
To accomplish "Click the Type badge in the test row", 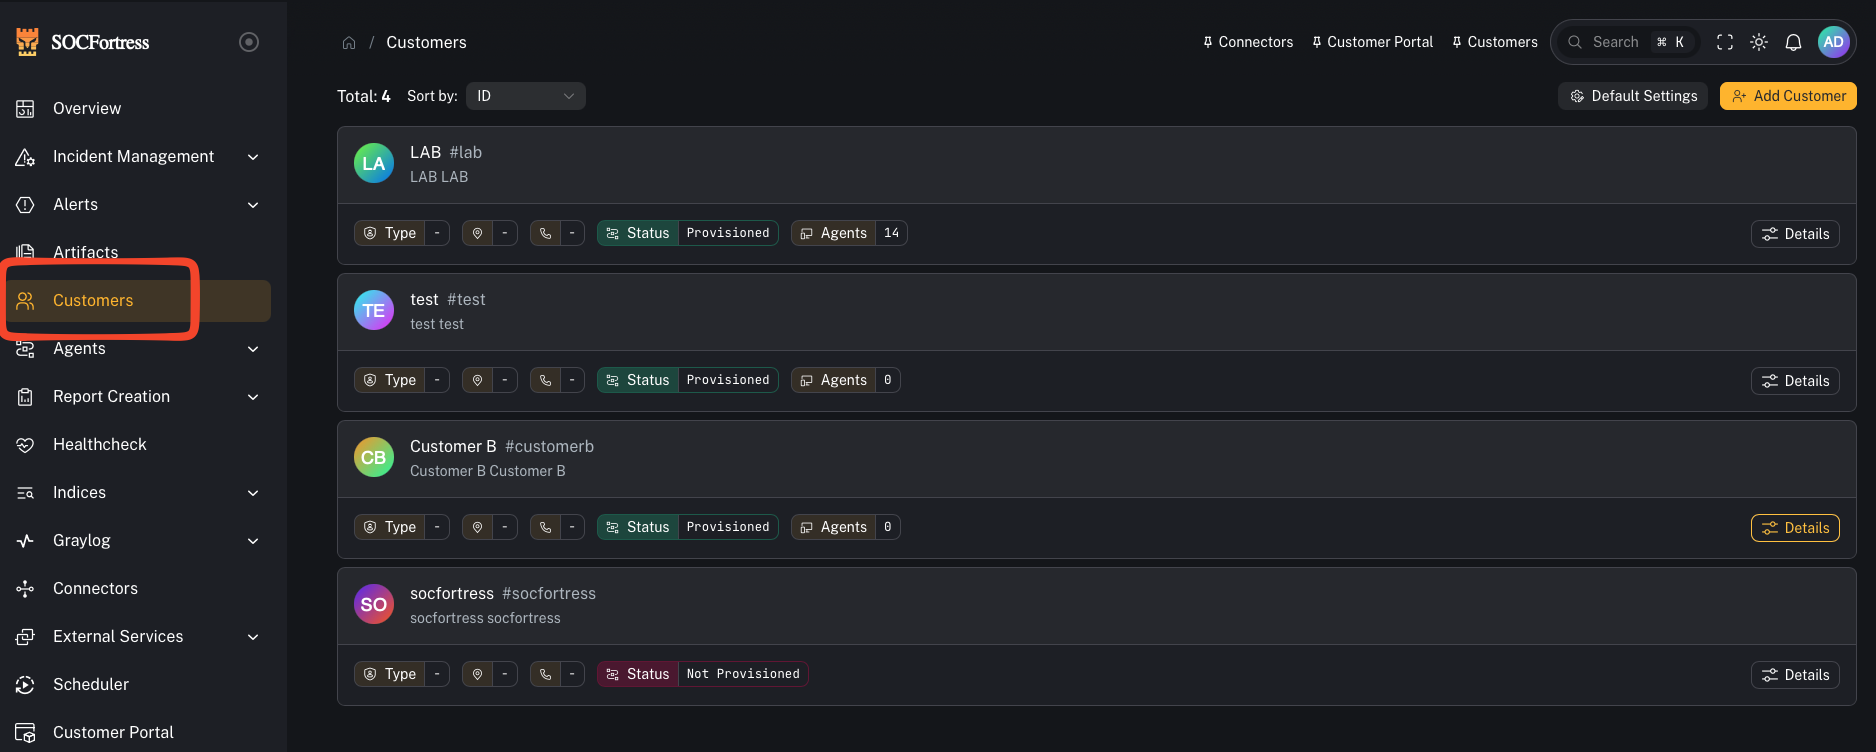I will [402, 380].
